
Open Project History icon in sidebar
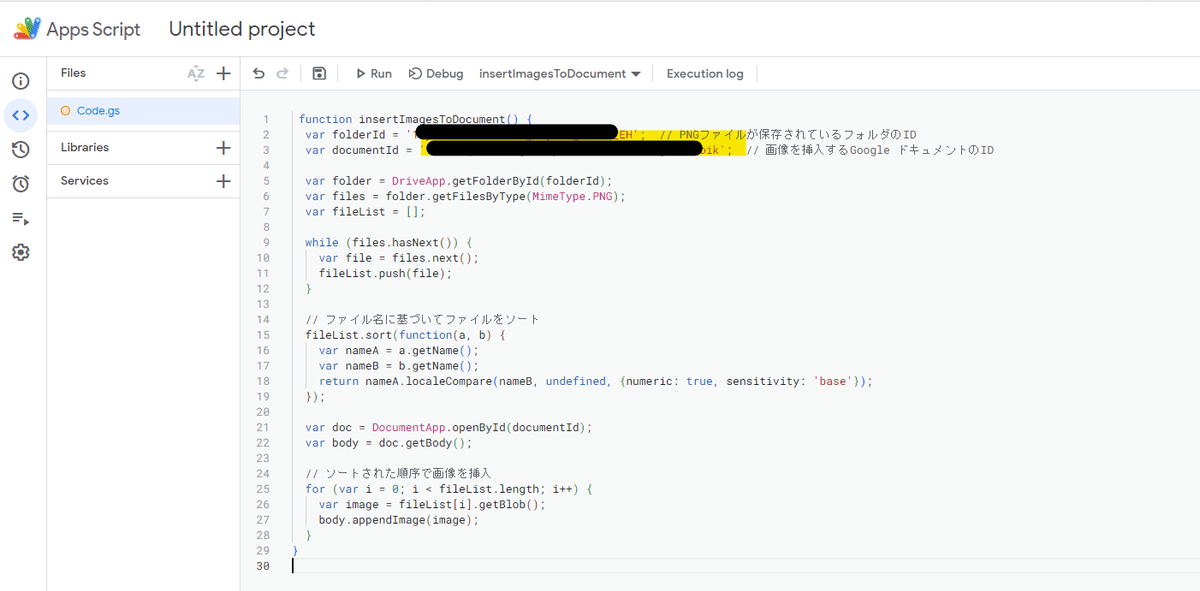pyautogui.click(x=21, y=150)
